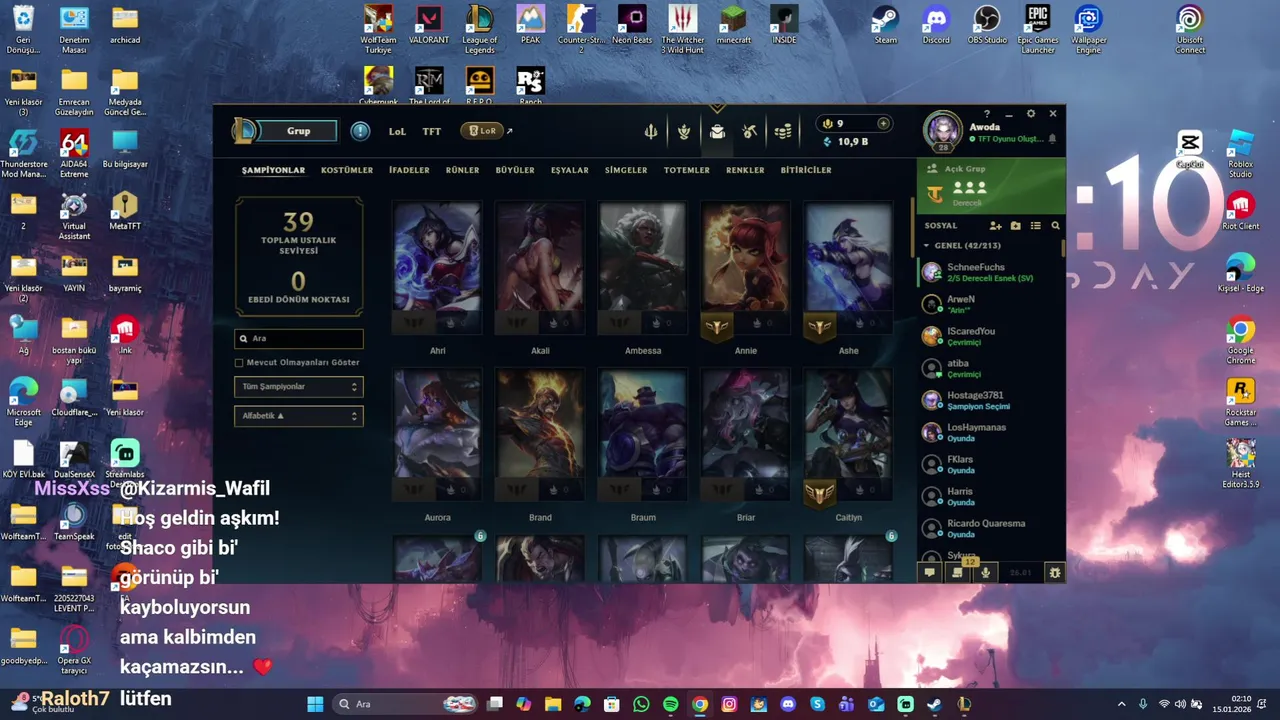1280x720 pixels.
Task: Expand the Açık Grup party panel
Action: (x=991, y=185)
